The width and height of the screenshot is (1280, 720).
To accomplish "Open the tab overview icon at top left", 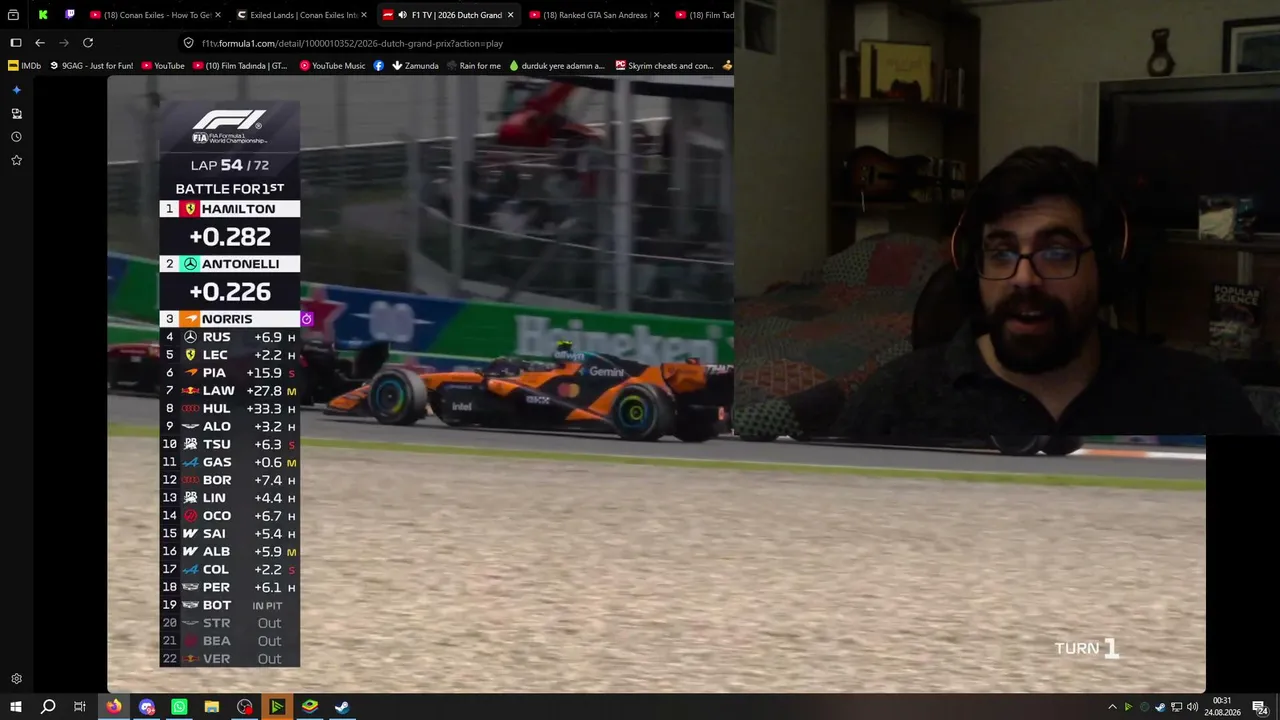I will click(14, 15).
